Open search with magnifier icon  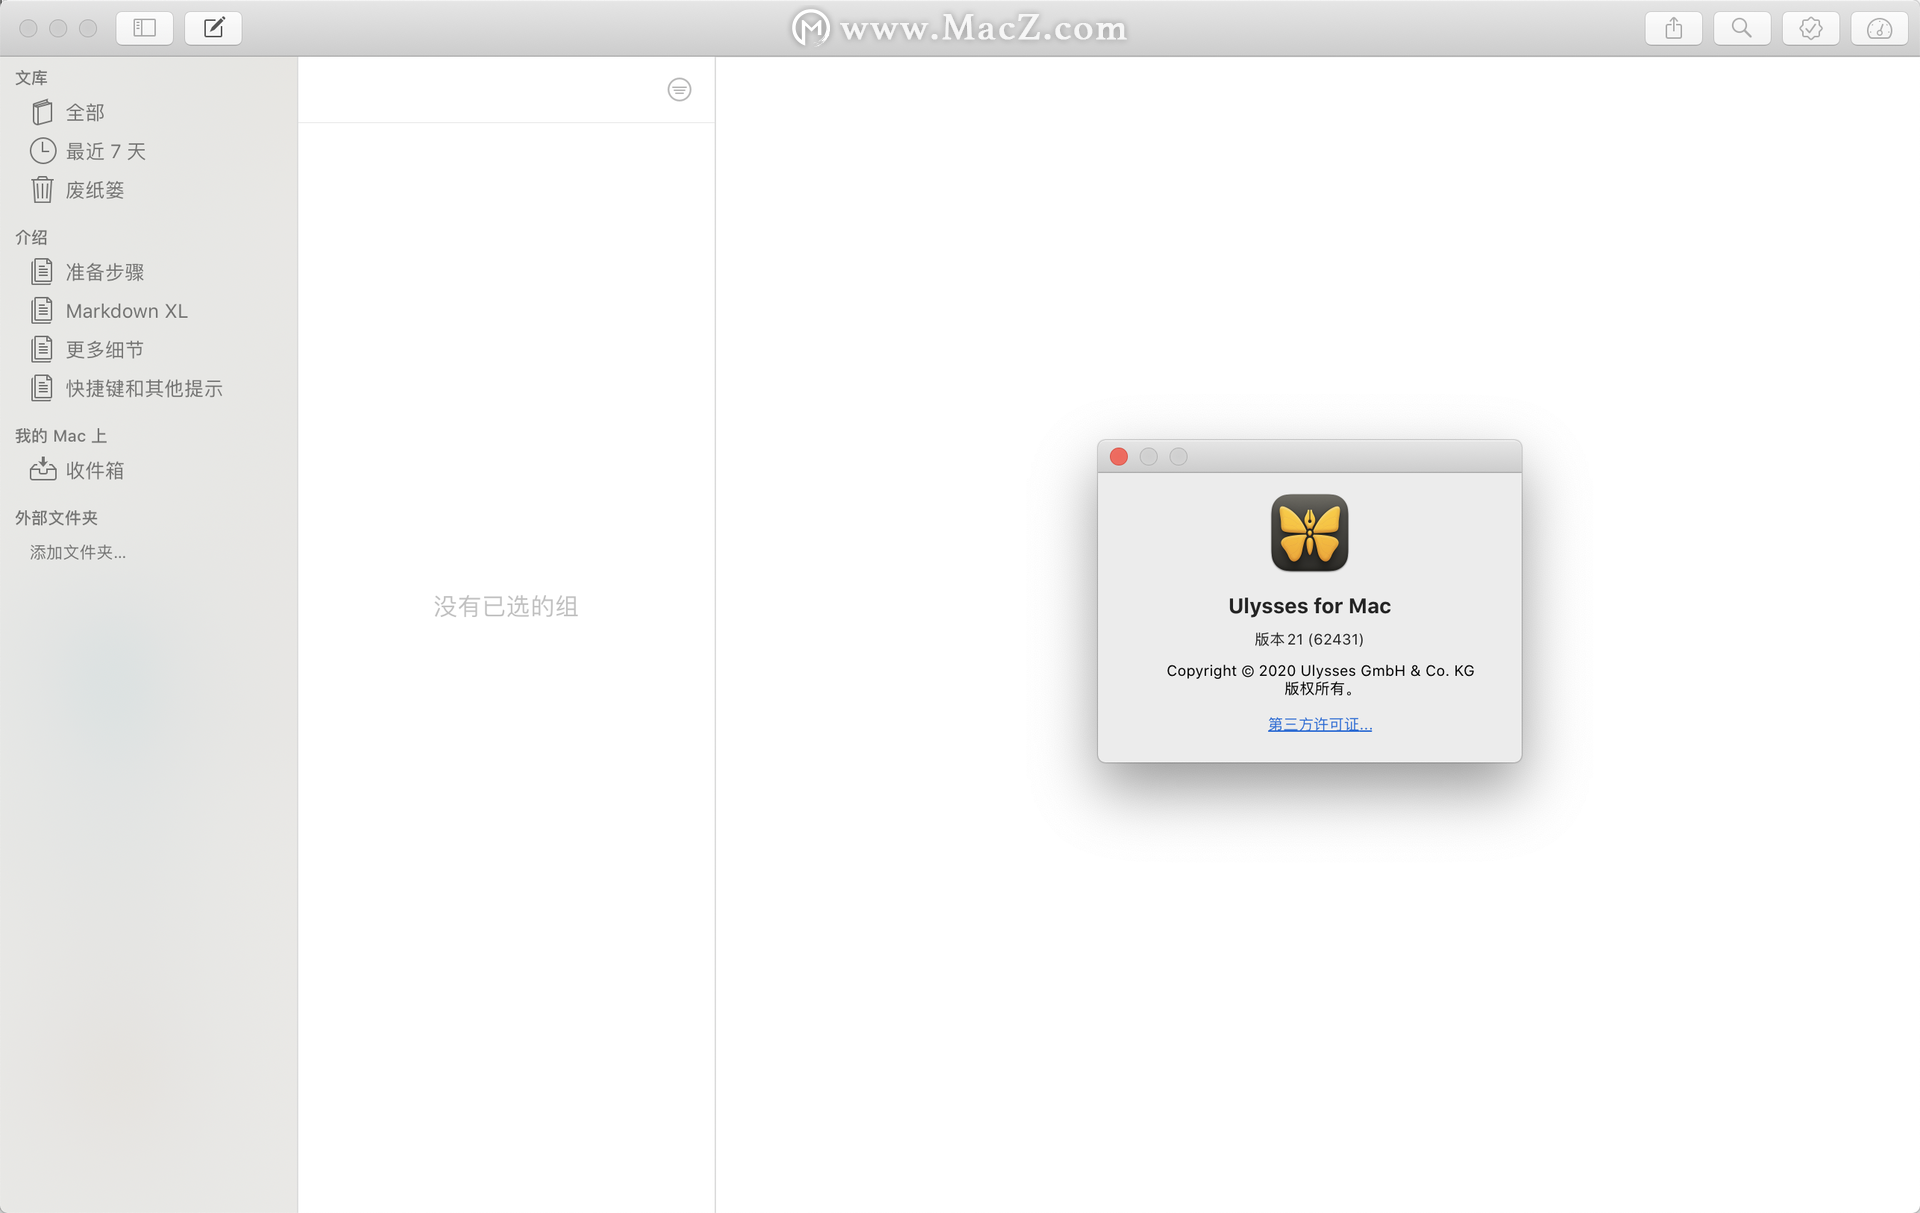1742,28
